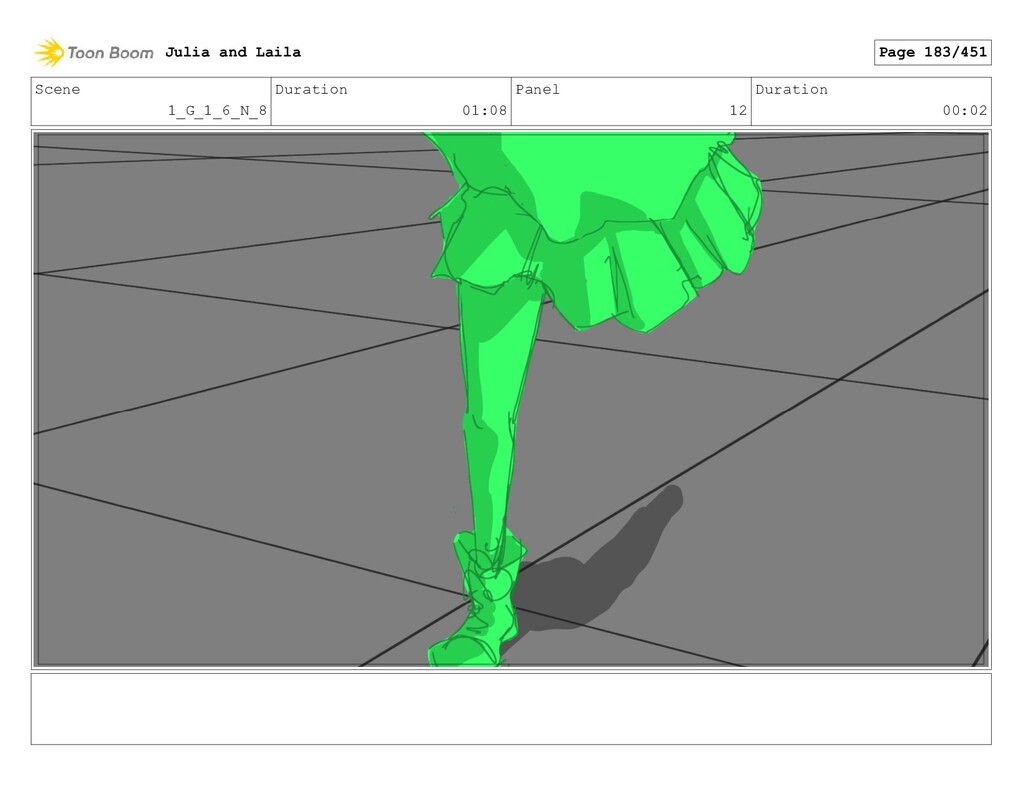Image resolution: width=1024 pixels, height=791 pixels.
Task: Click the 'Scene' header label
Action: click(x=57, y=89)
